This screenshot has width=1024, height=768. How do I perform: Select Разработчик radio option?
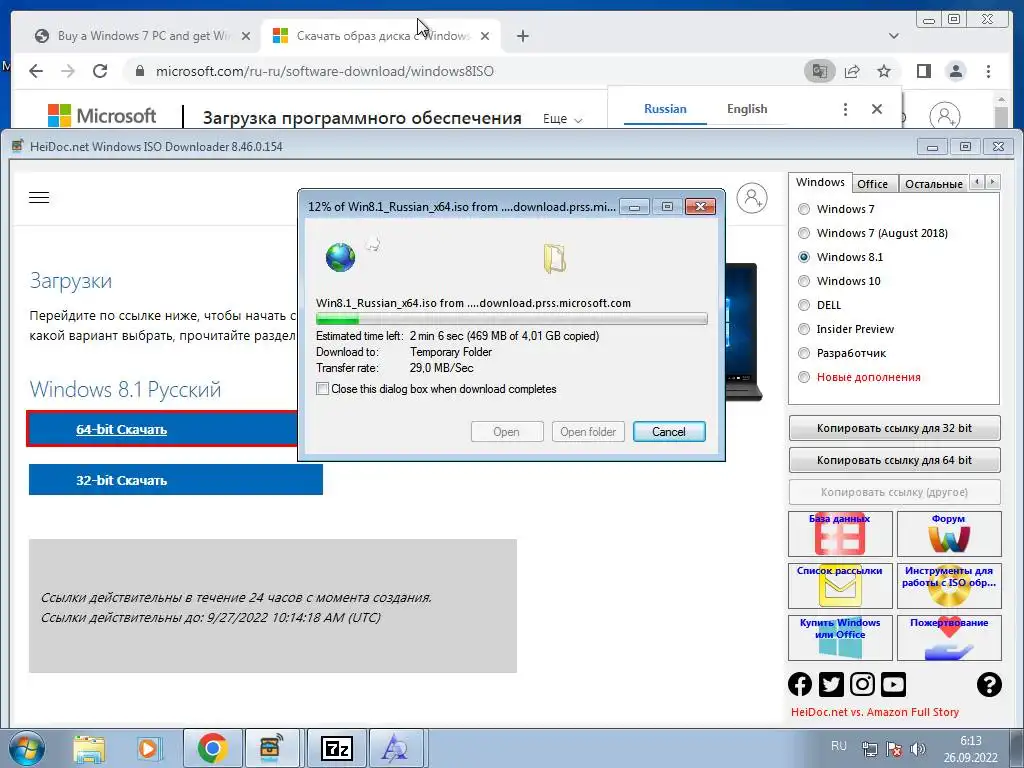click(x=804, y=353)
